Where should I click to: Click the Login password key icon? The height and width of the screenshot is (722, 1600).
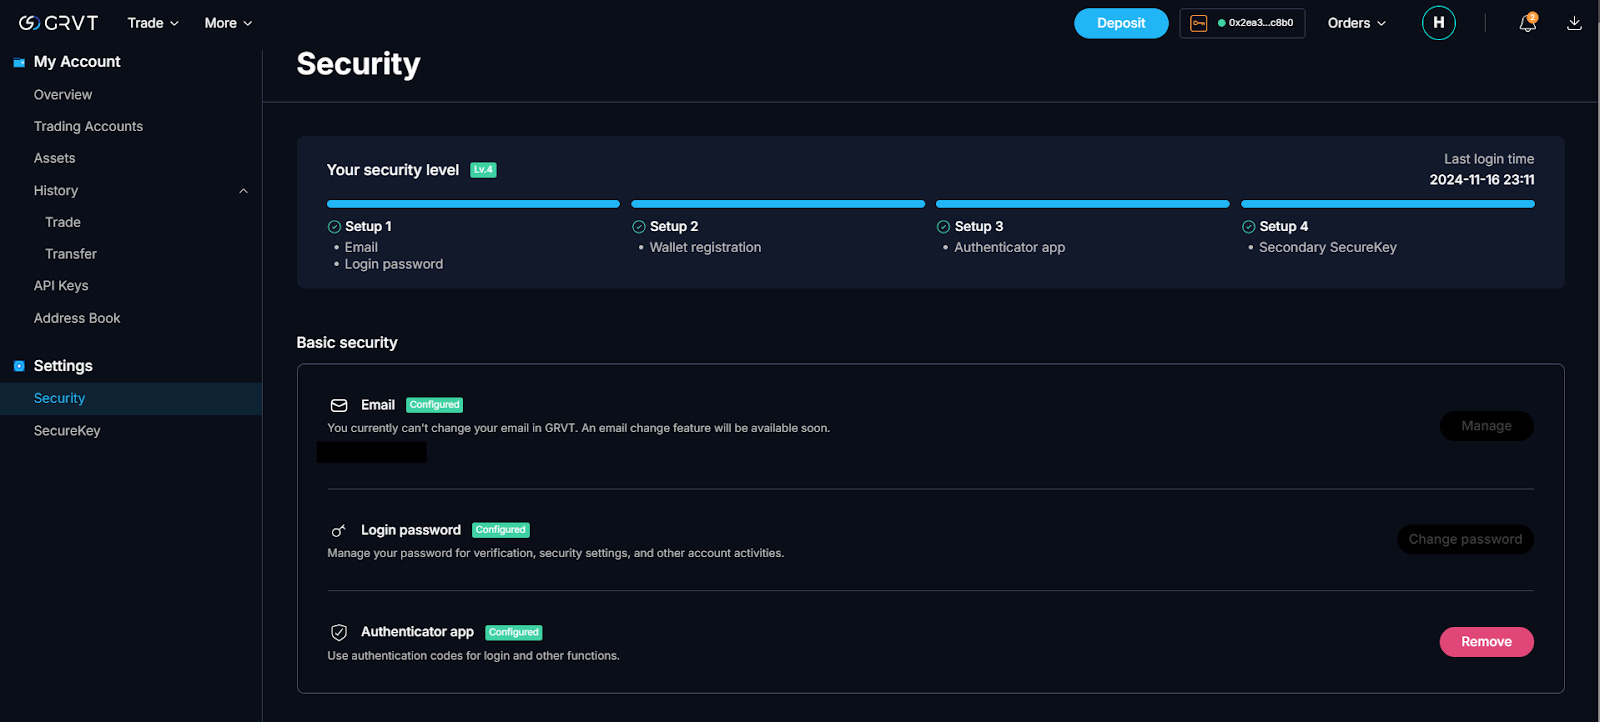click(x=339, y=531)
